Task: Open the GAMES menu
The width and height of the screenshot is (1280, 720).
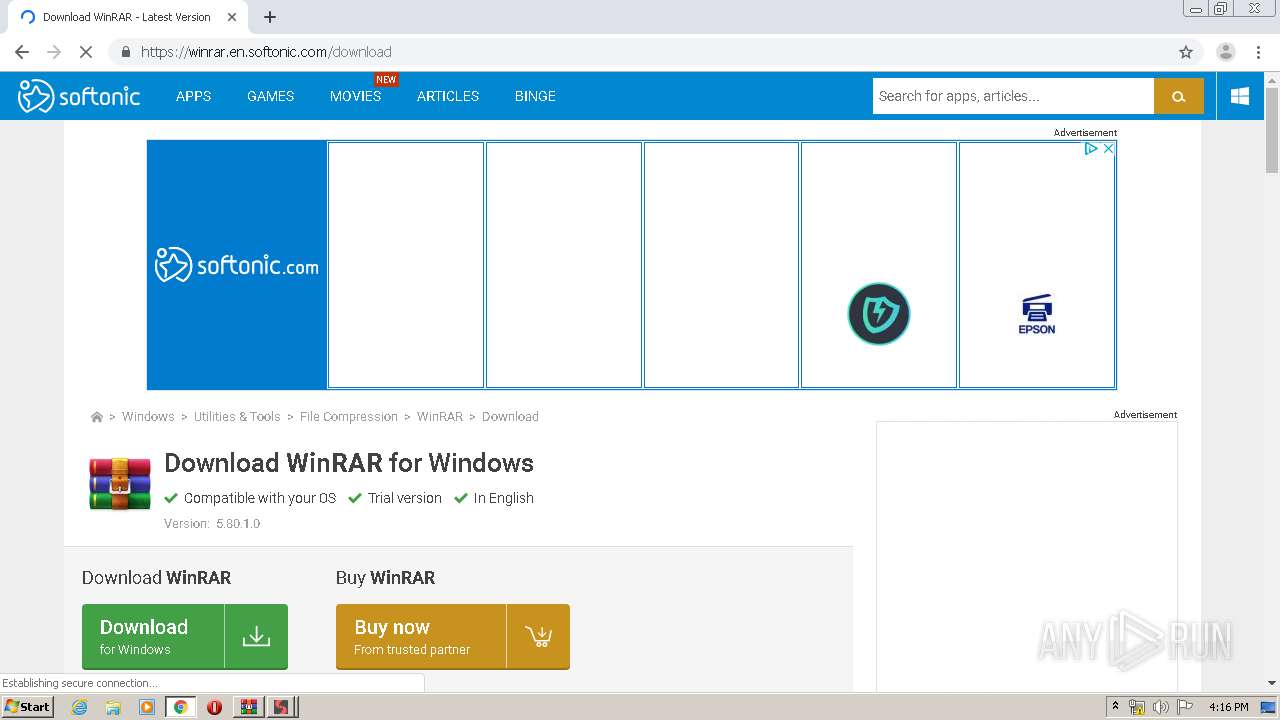Action: coord(271,96)
